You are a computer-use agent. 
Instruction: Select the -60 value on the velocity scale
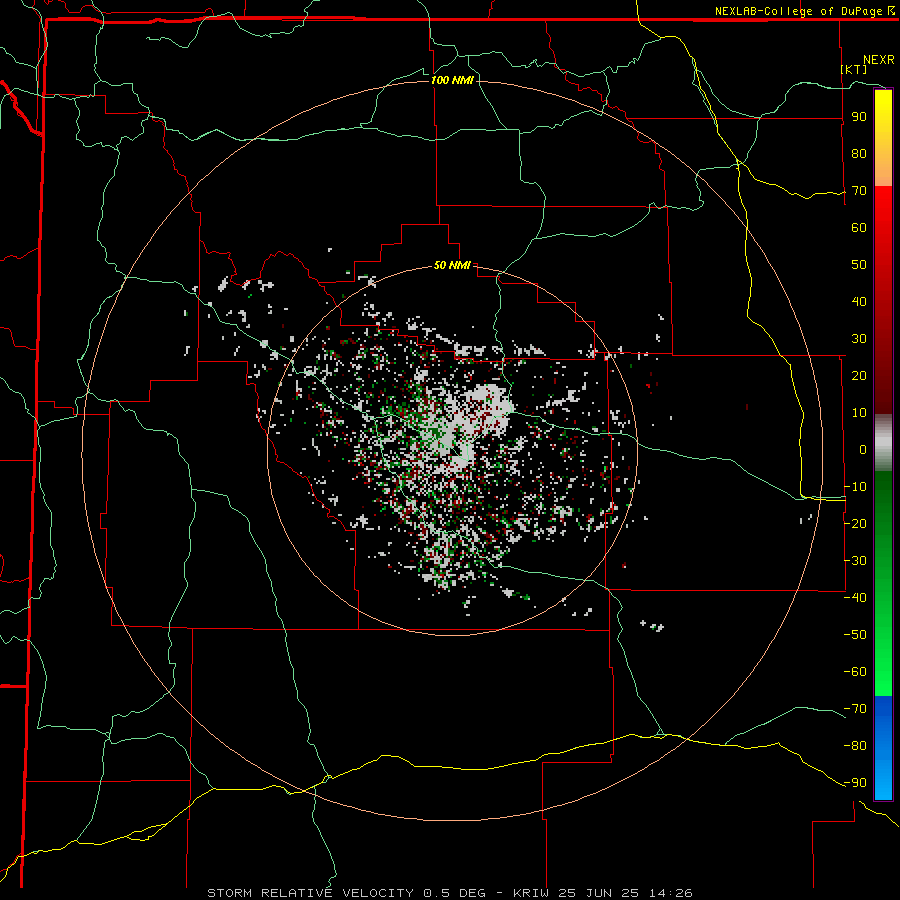click(x=855, y=672)
